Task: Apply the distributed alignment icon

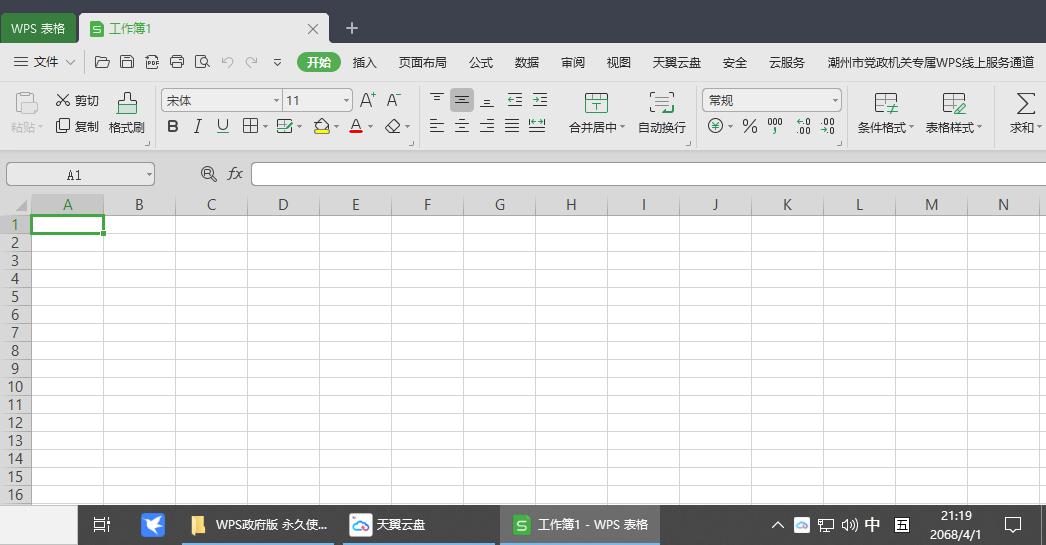Action: [537, 125]
